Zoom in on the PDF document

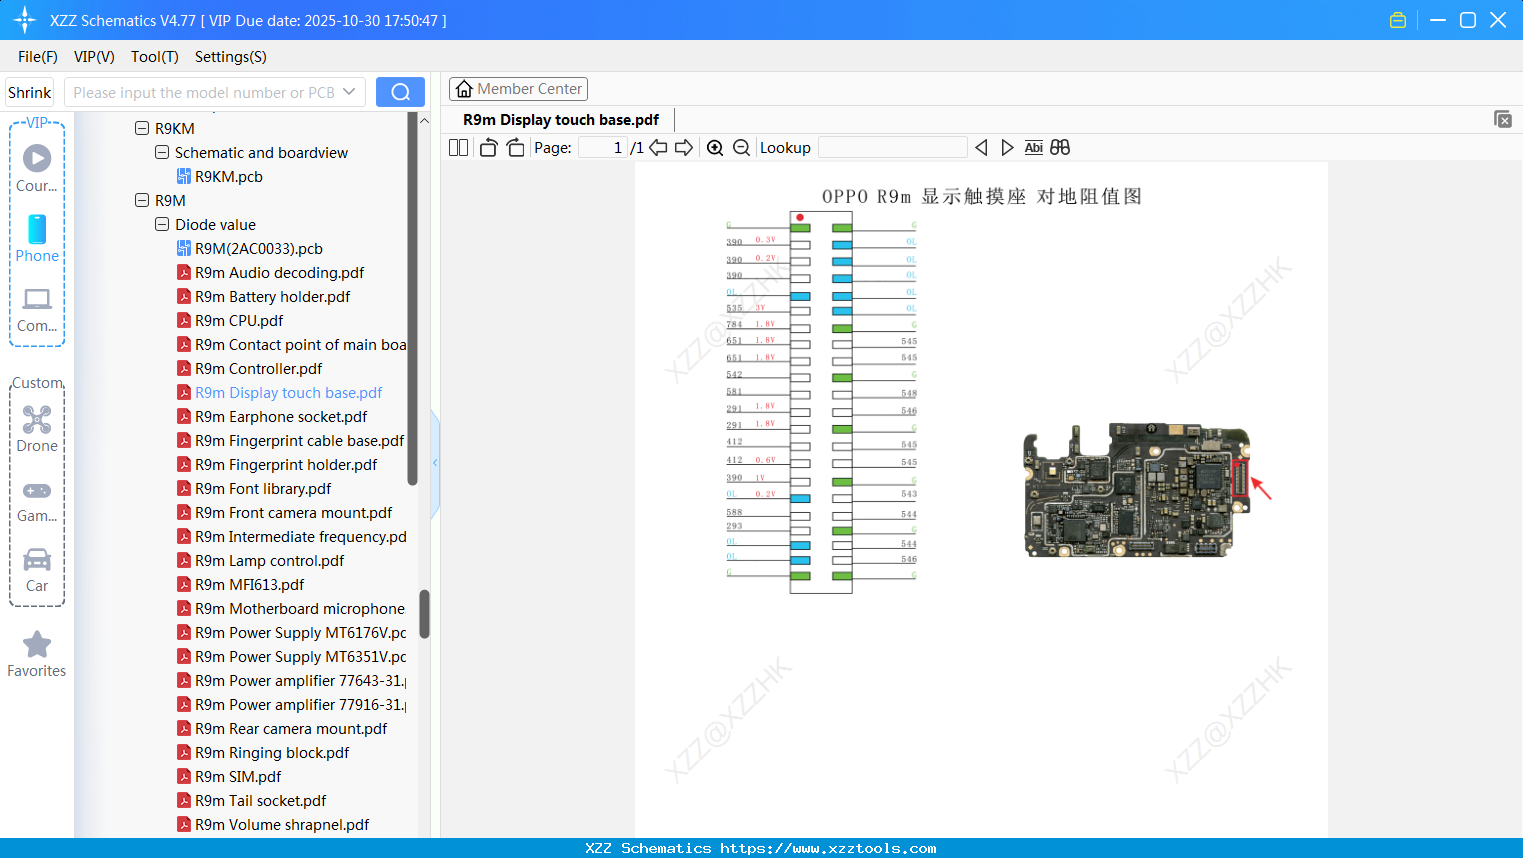click(715, 147)
